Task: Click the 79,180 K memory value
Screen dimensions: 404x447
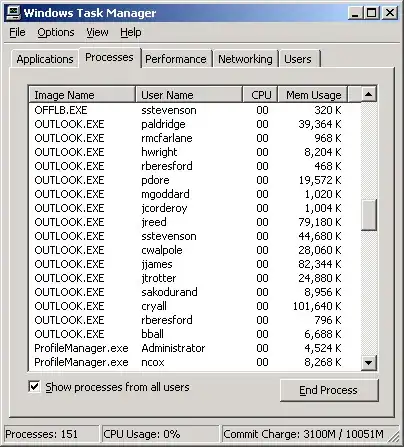Action: 320,222
